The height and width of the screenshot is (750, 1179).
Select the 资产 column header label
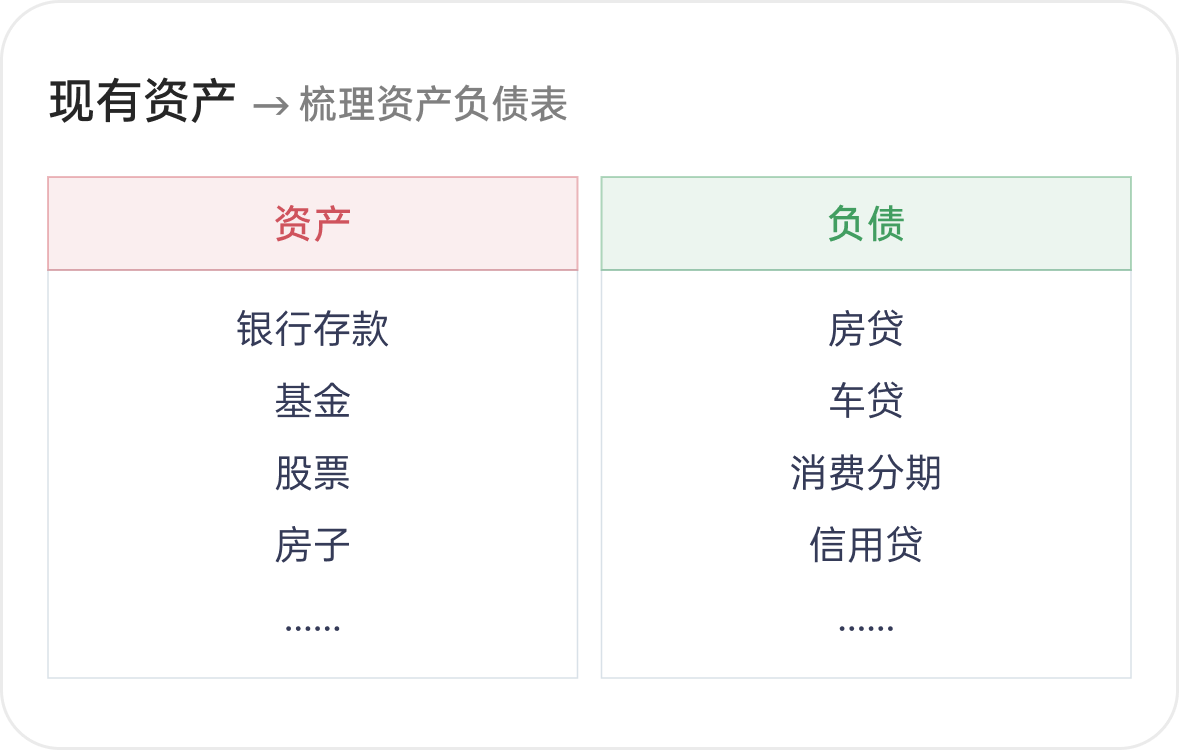click(312, 224)
